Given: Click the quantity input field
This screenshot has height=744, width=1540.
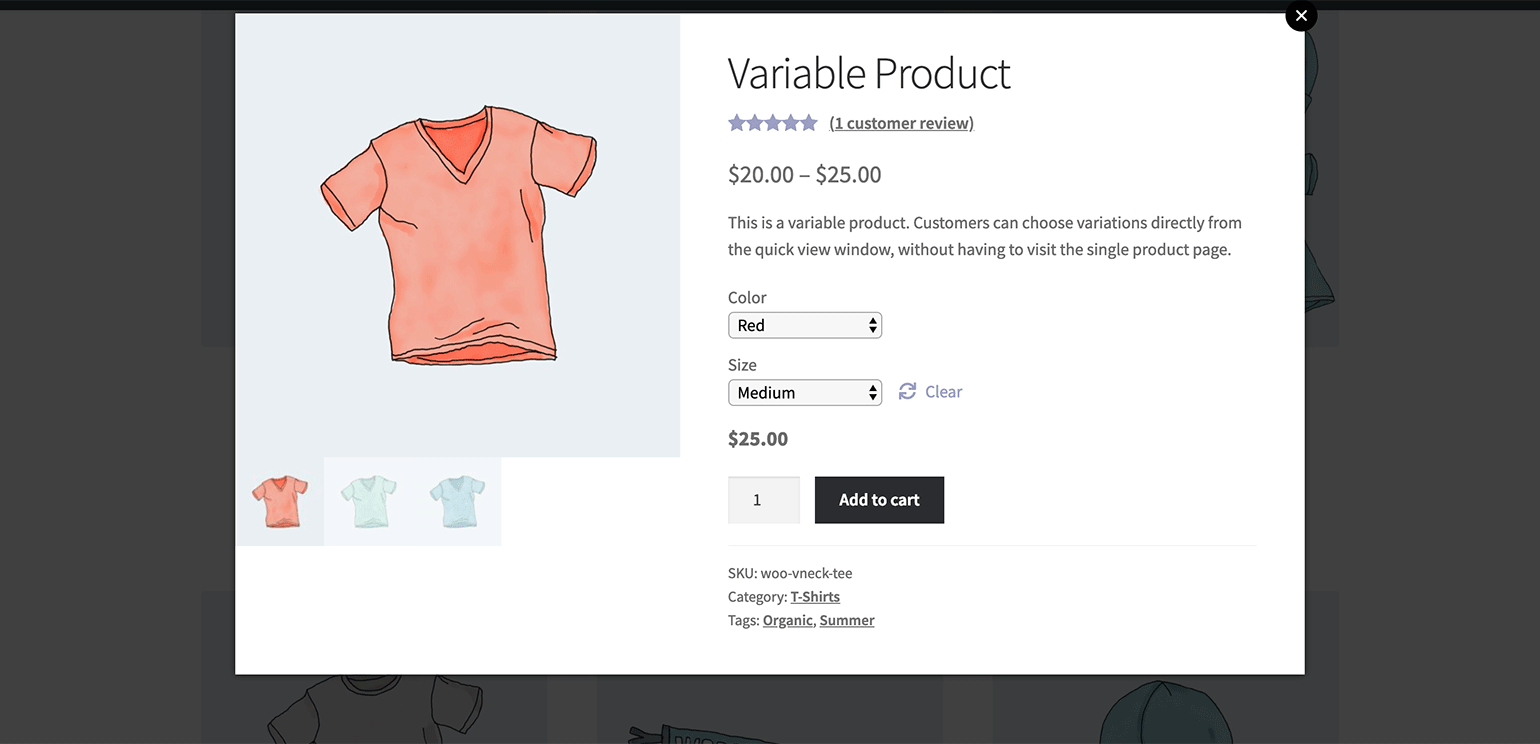Looking at the screenshot, I should [x=763, y=500].
